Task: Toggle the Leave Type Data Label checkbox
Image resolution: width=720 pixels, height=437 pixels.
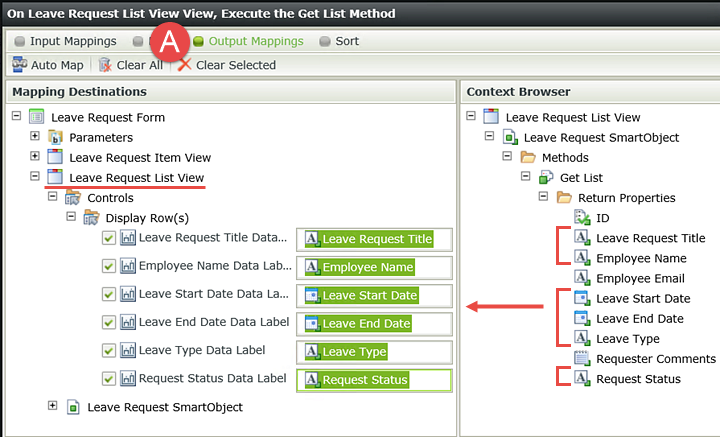Action: click(x=108, y=351)
